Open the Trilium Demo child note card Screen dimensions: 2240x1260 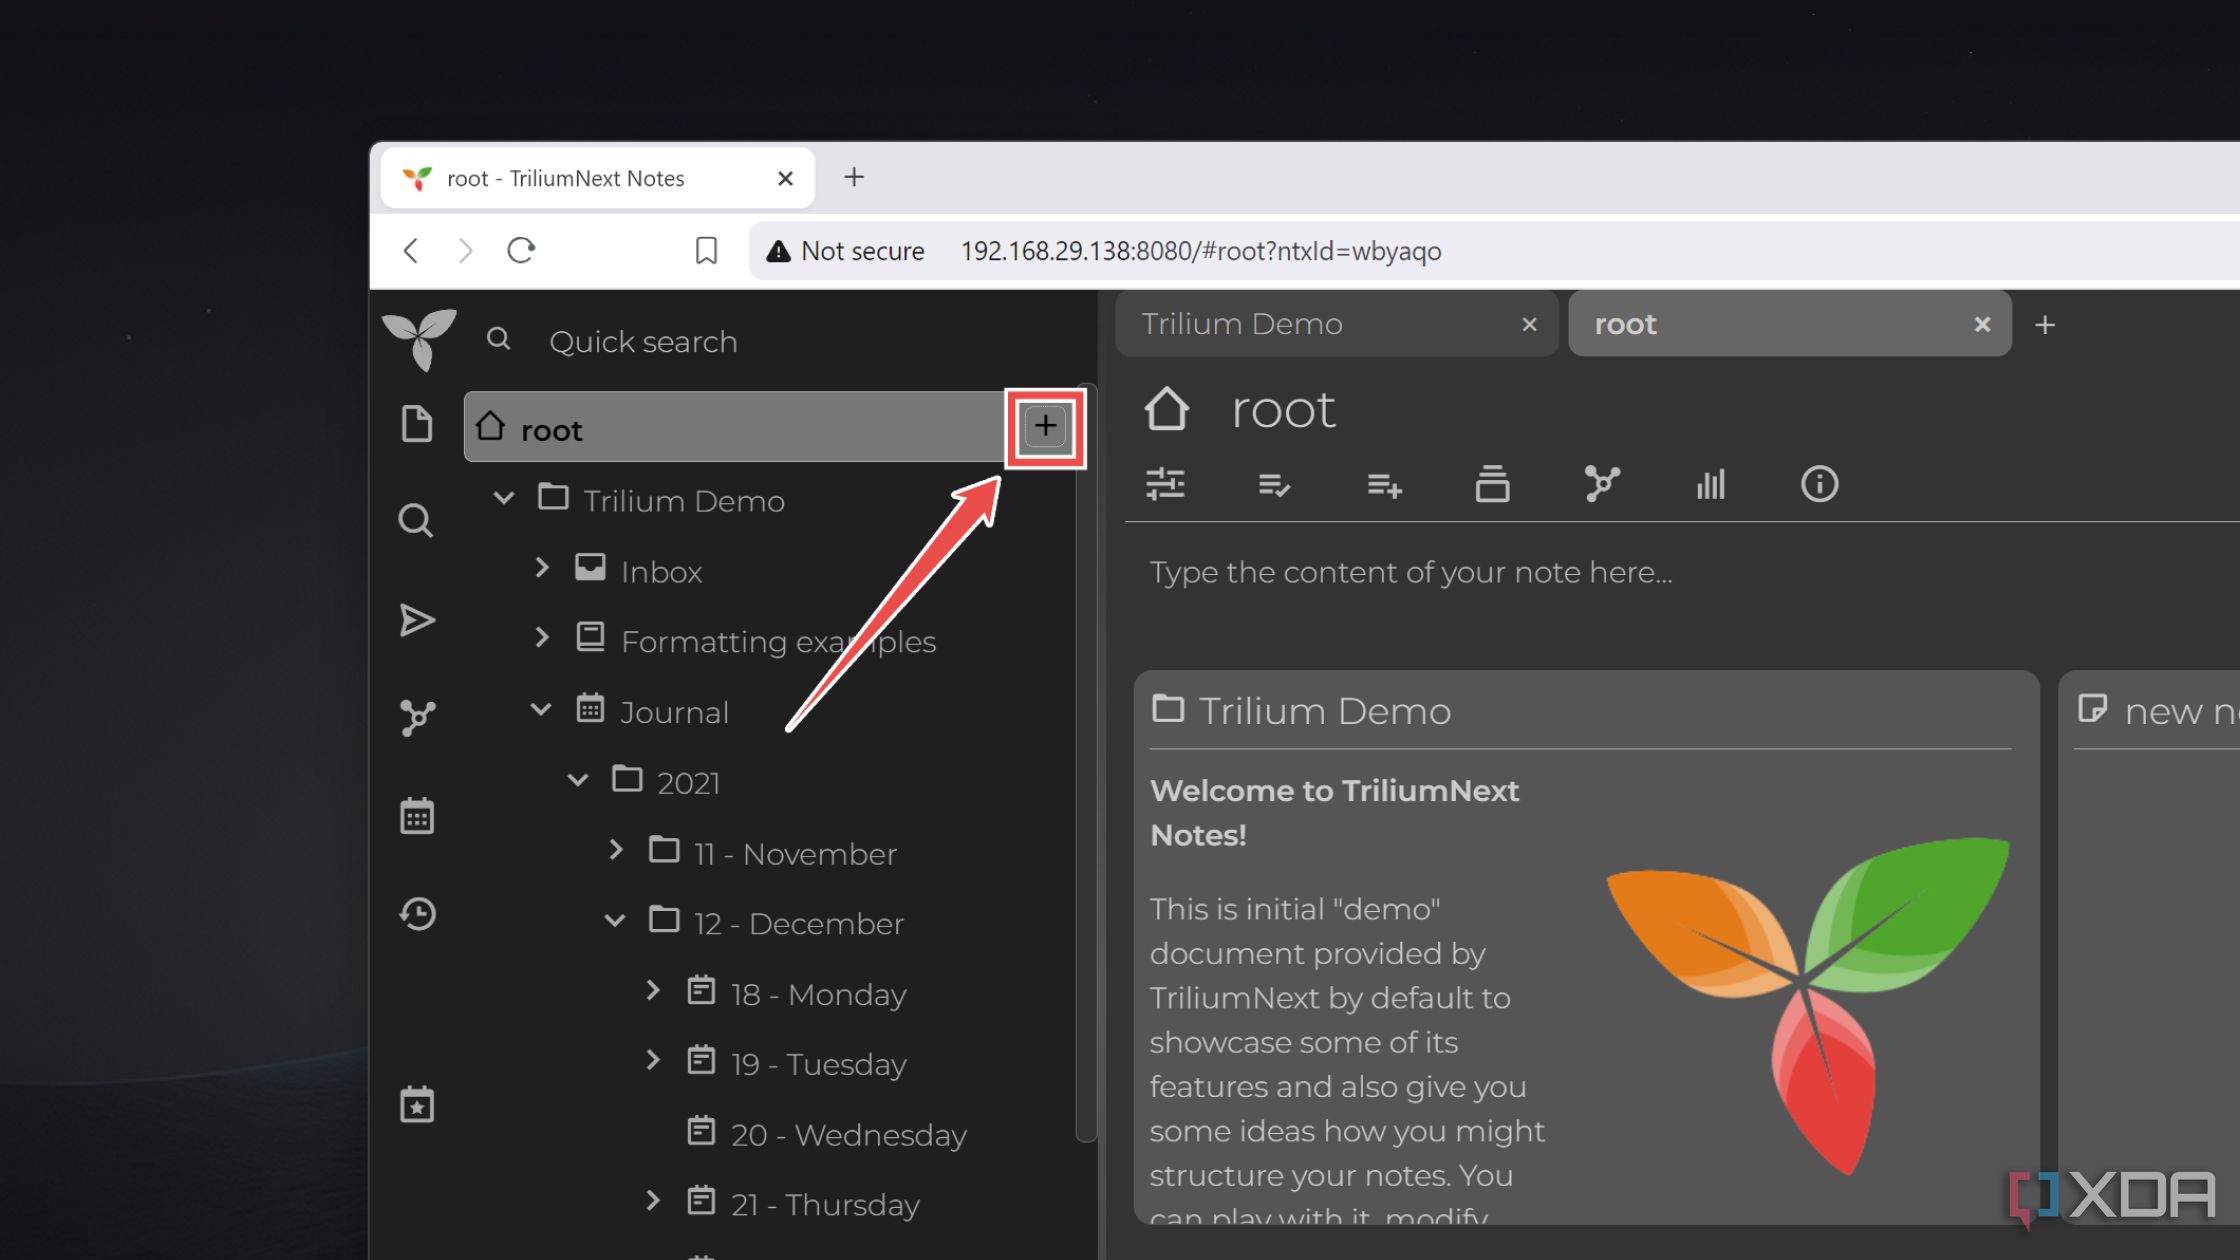pyautogui.click(x=1586, y=946)
